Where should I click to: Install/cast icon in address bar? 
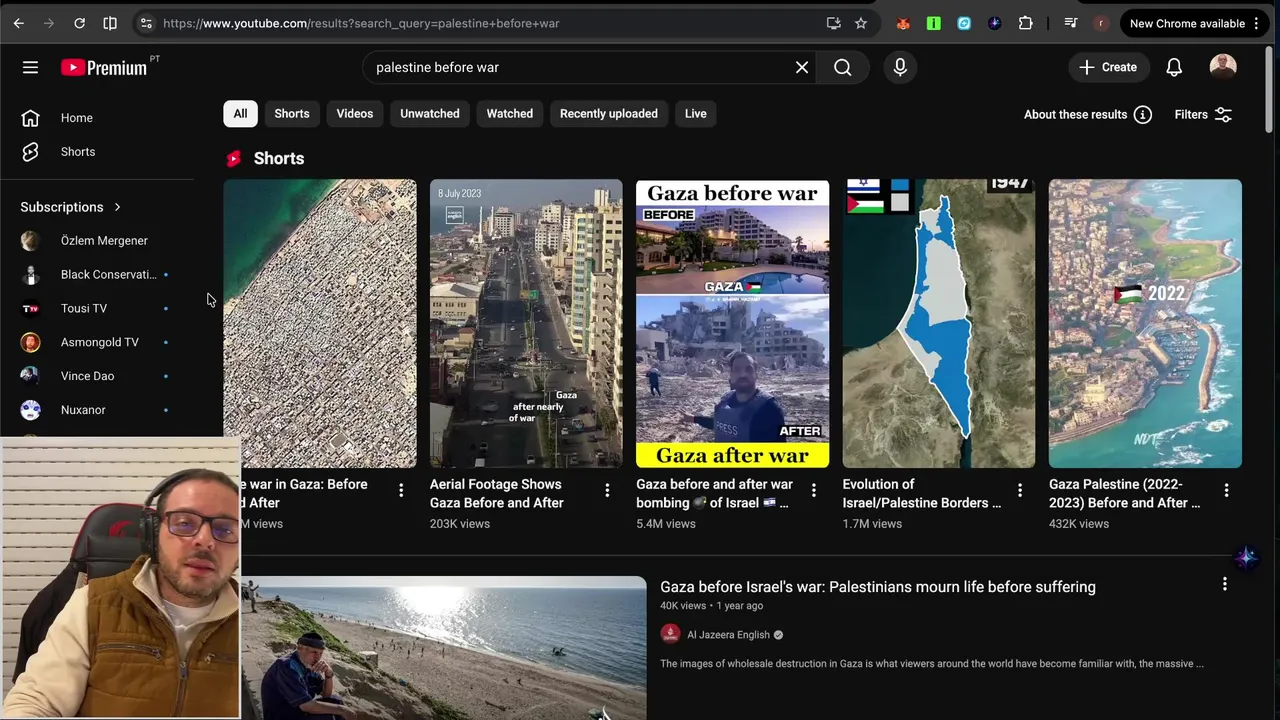tap(834, 23)
